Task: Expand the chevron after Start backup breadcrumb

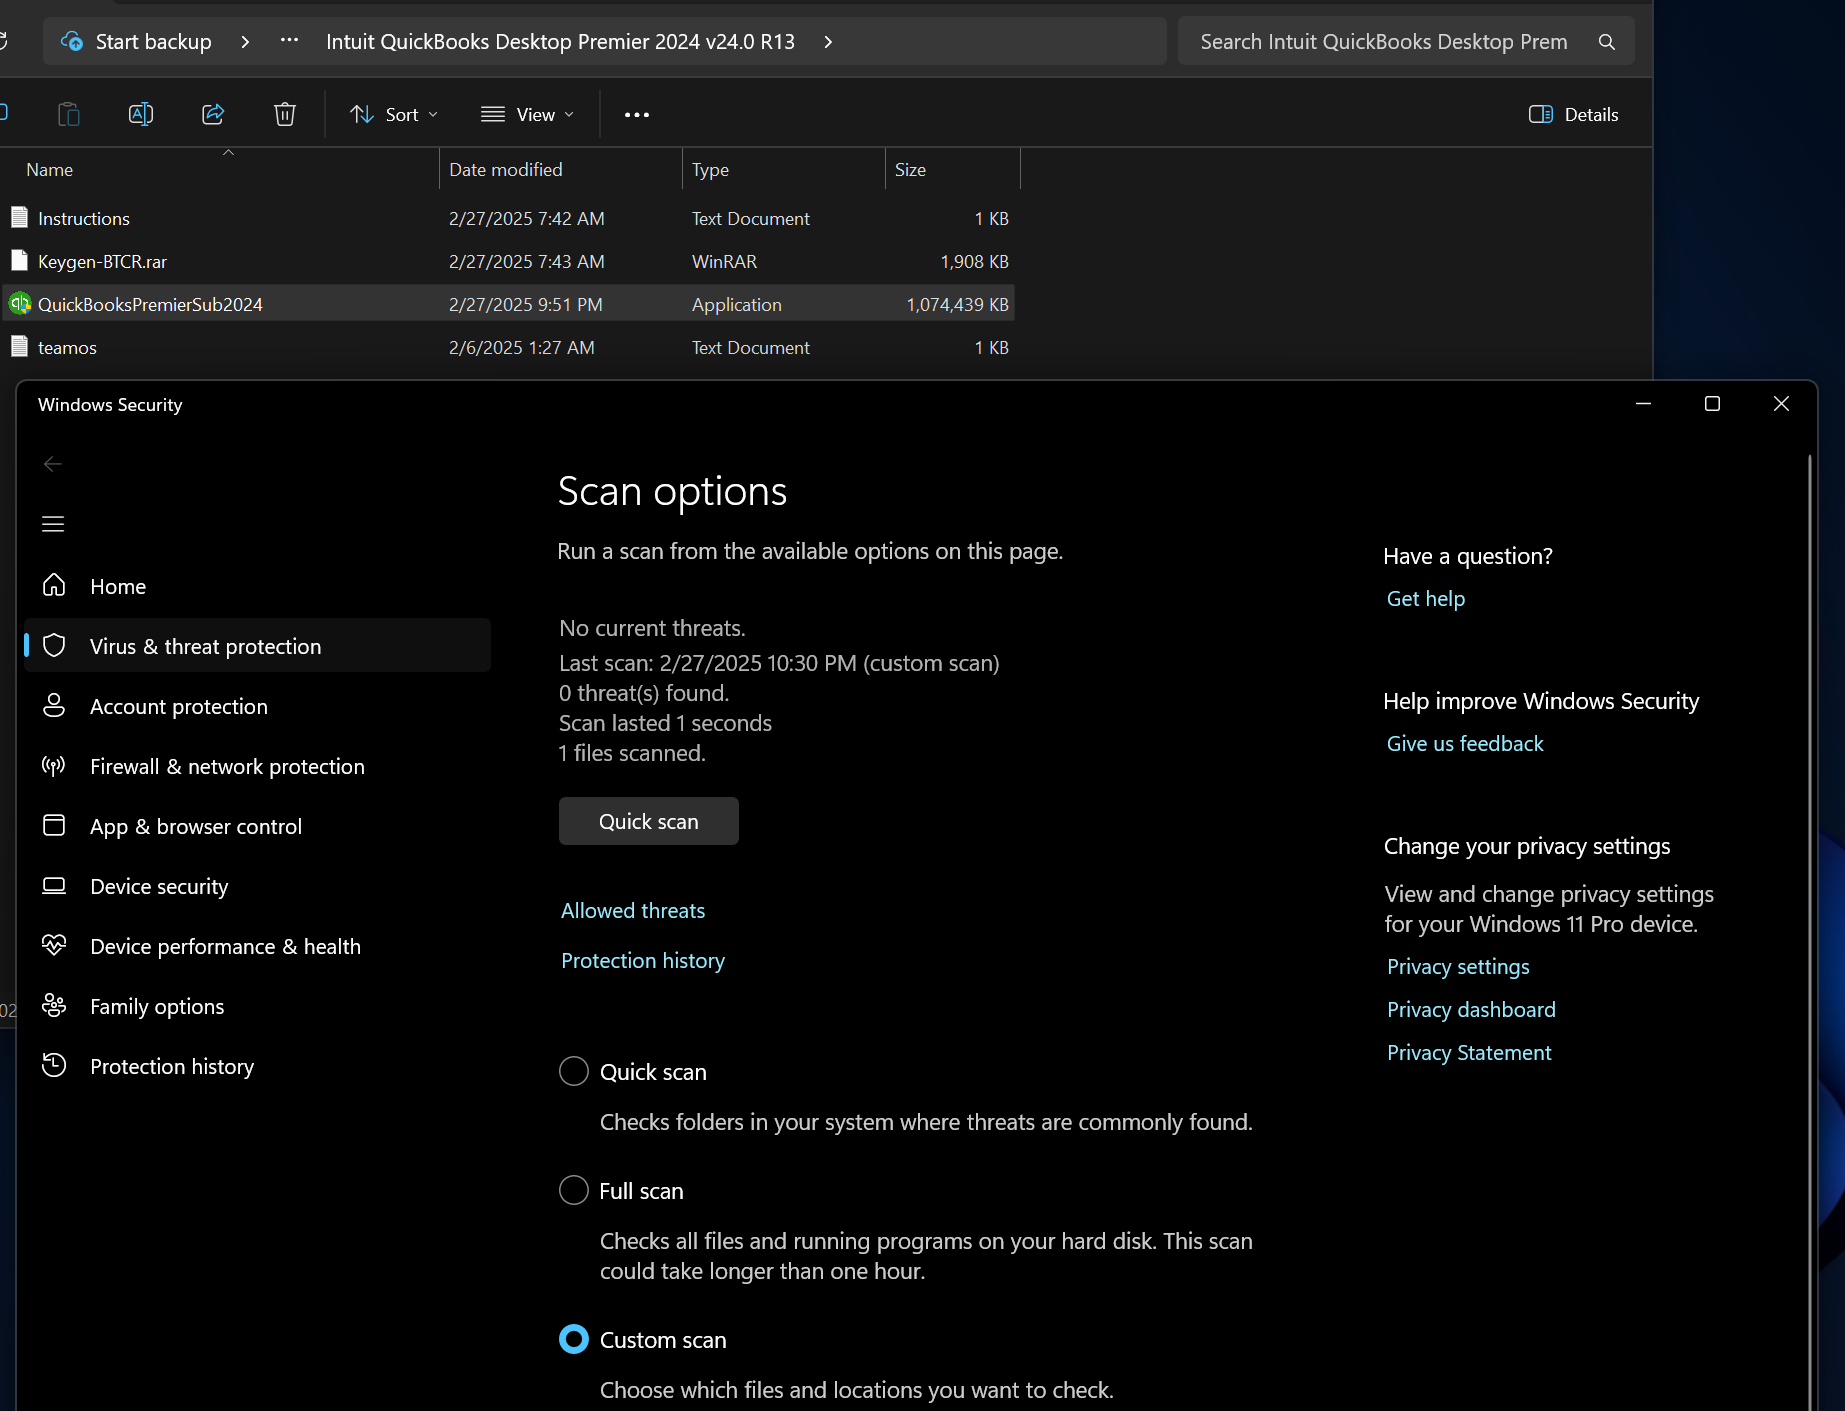Action: coord(245,42)
